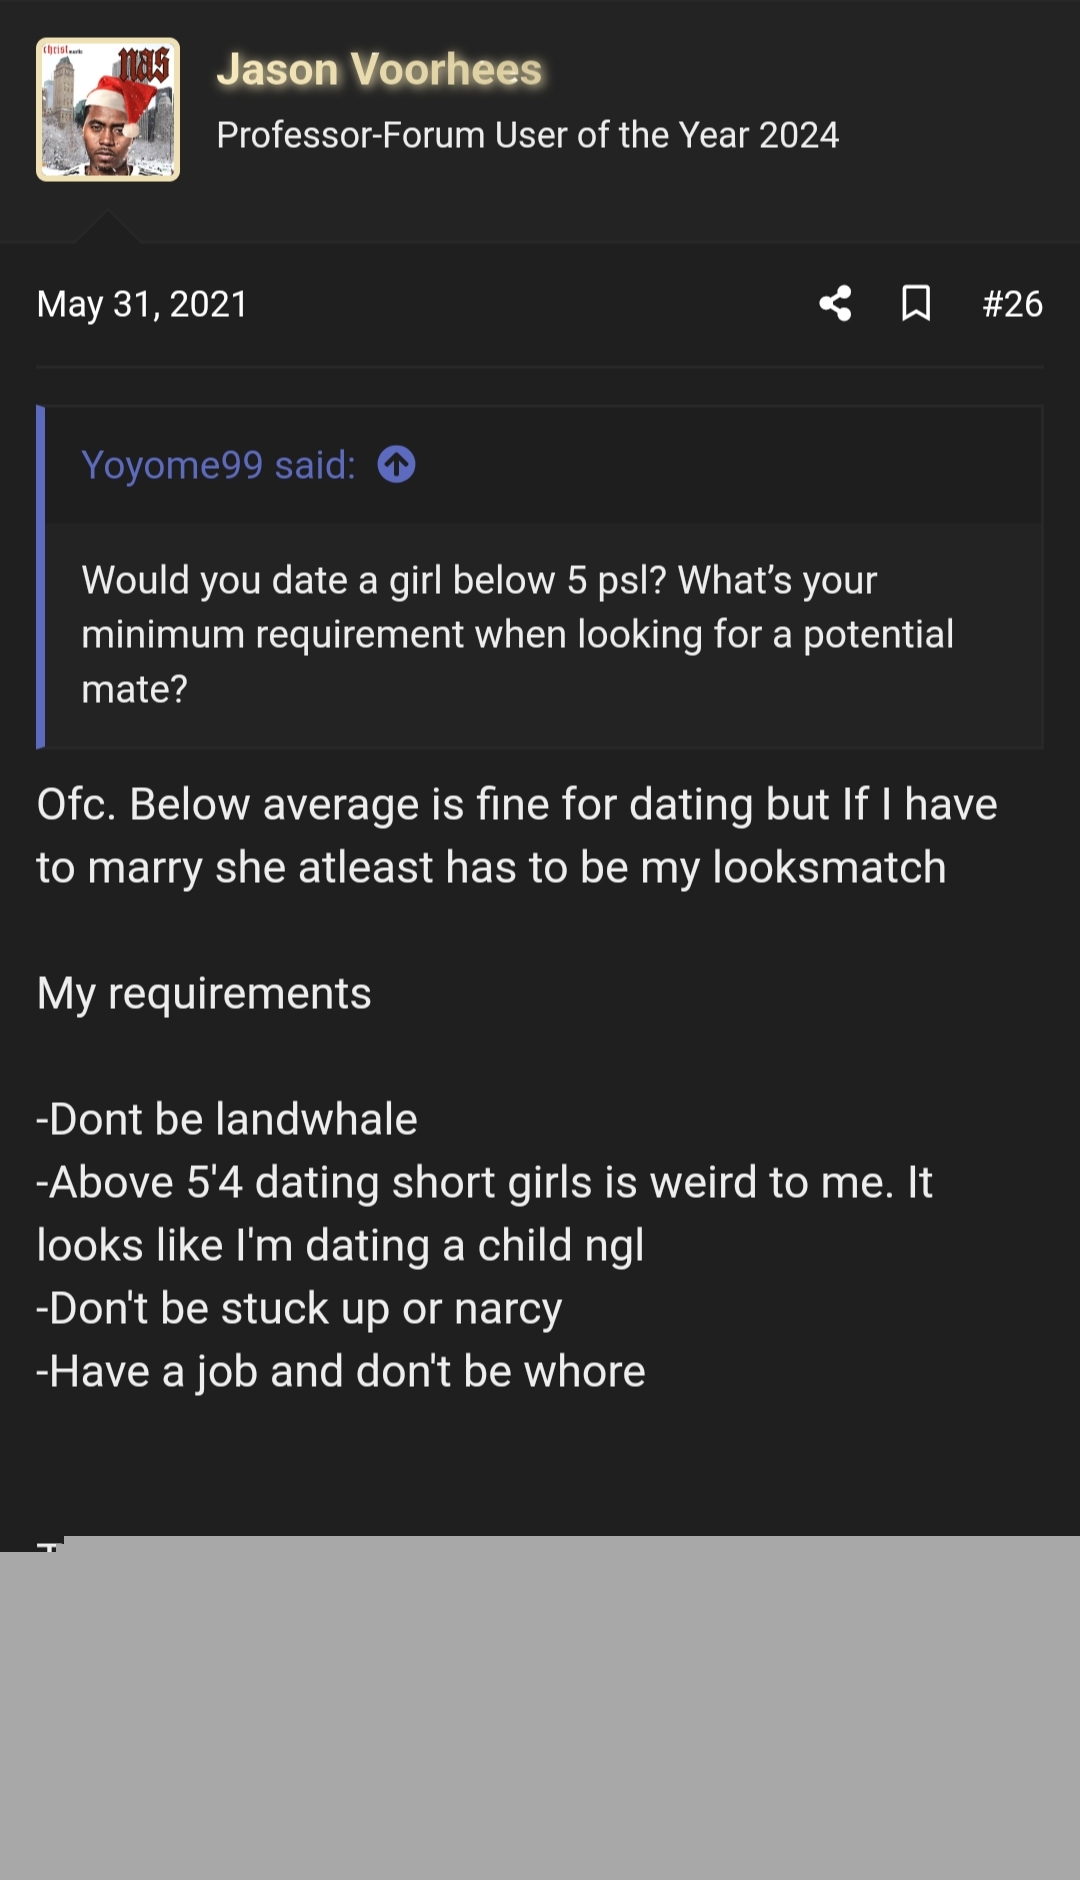This screenshot has width=1080, height=1880.
Task: Click the blue quote border bar
Action: (41, 577)
